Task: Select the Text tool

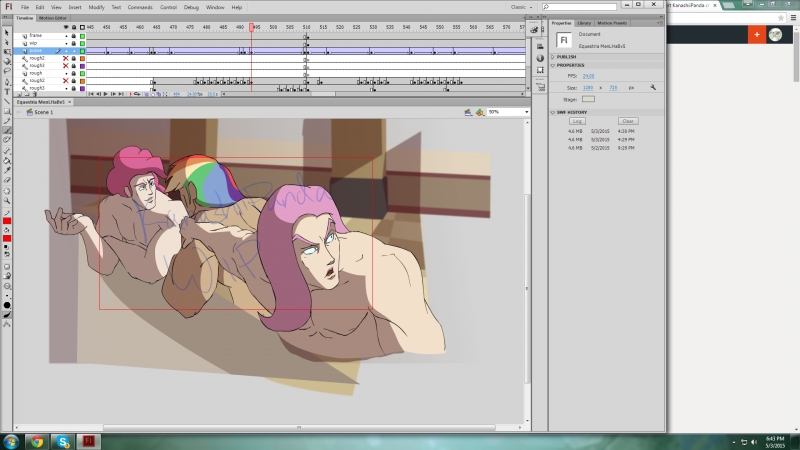Action: coord(7,91)
